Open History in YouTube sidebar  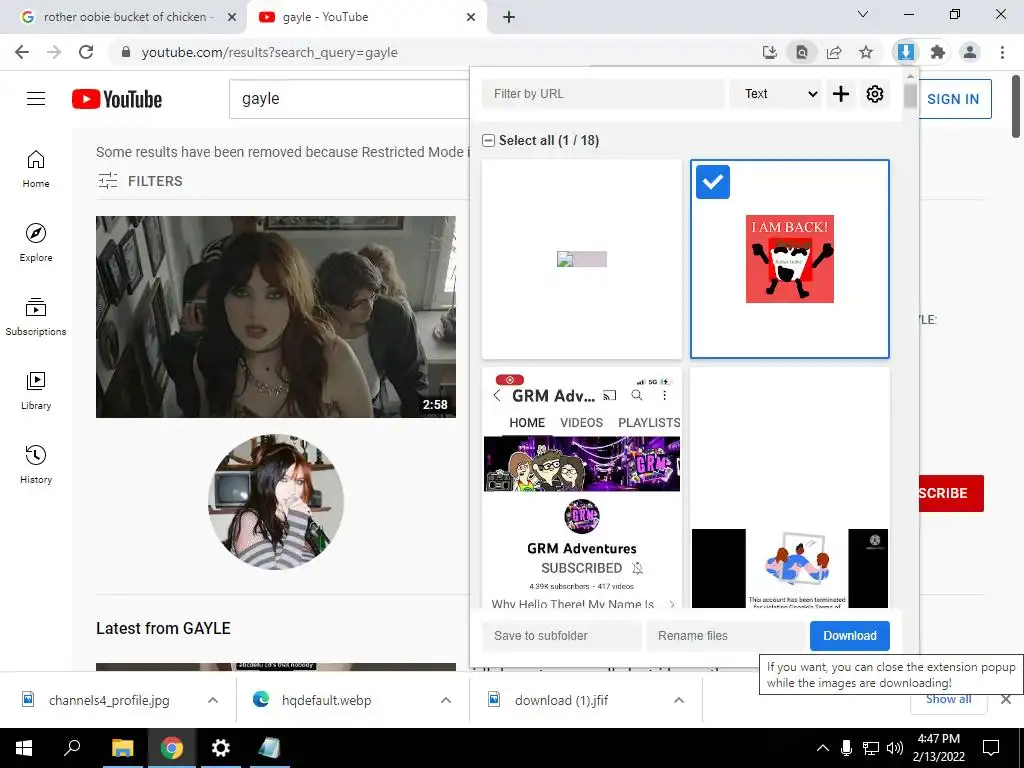pyautogui.click(x=36, y=464)
